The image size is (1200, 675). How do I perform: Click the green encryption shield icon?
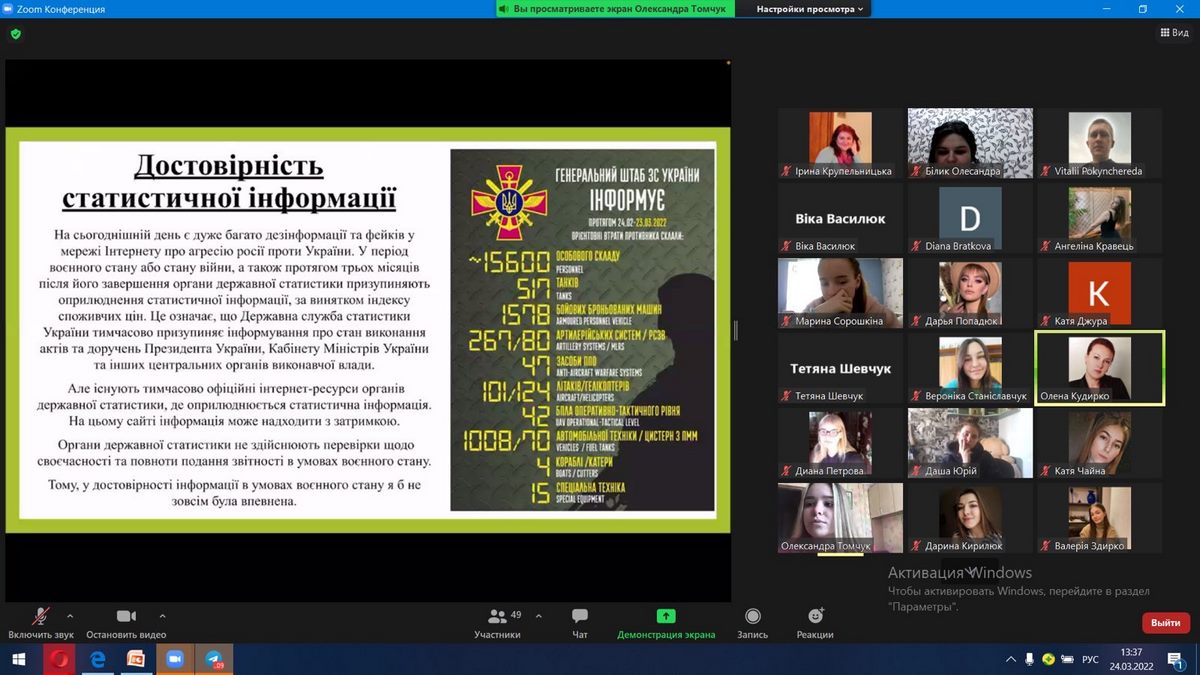(x=15, y=33)
